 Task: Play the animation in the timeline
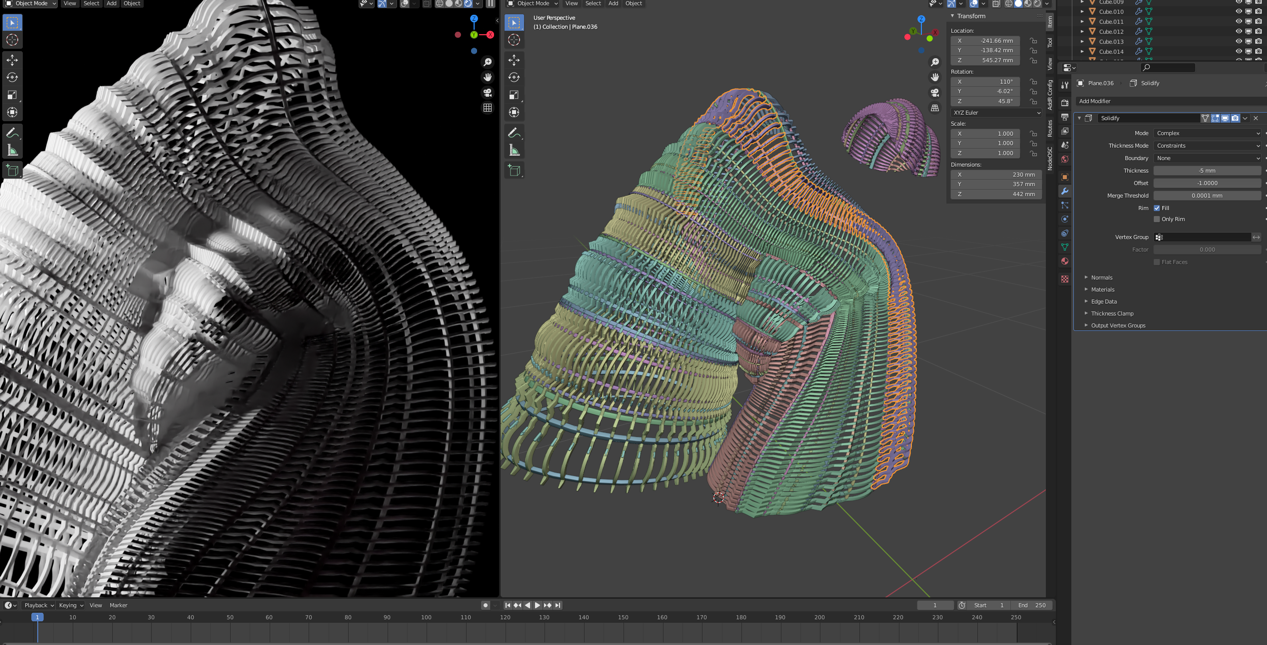(538, 605)
